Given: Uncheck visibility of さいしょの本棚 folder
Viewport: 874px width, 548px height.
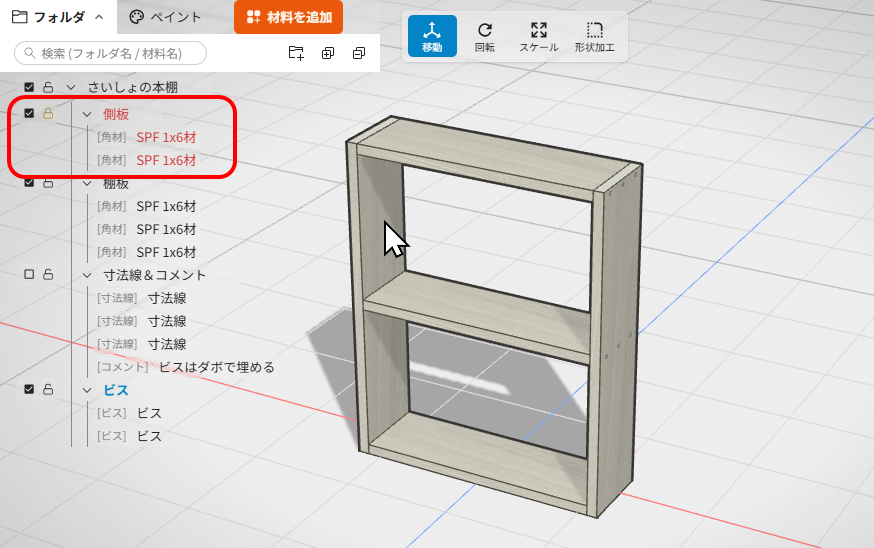Looking at the screenshot, I should point(29,88).
